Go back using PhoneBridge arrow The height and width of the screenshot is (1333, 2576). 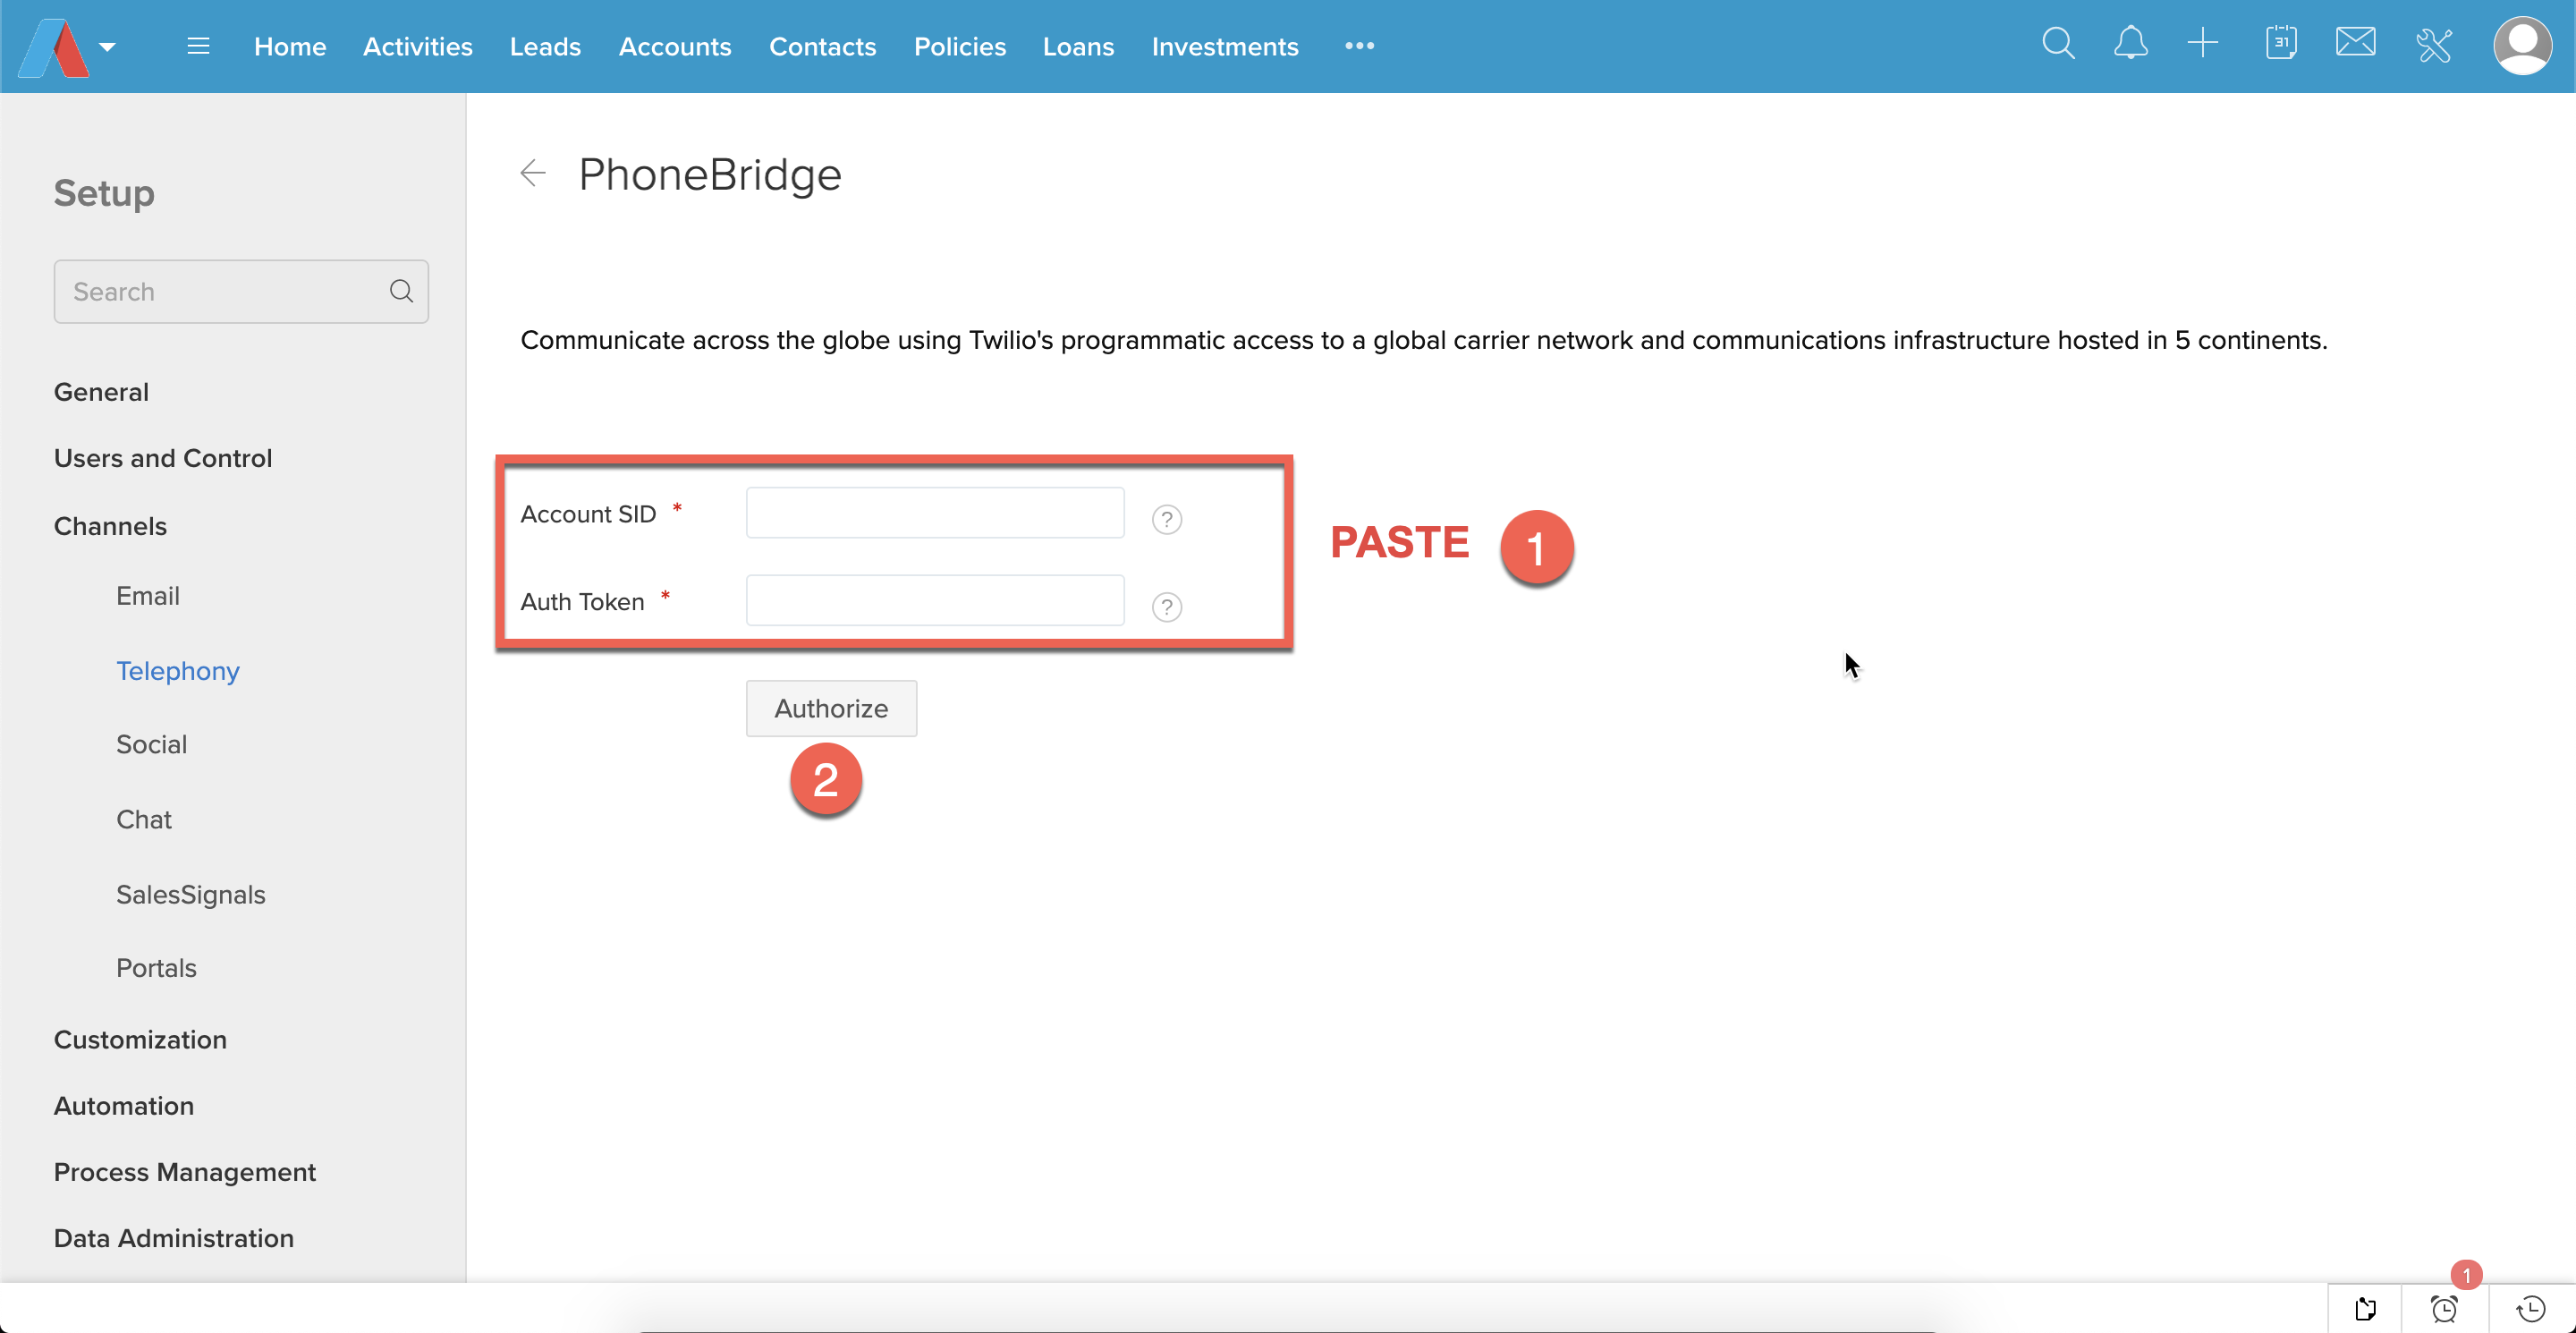(x=533, y=174)
